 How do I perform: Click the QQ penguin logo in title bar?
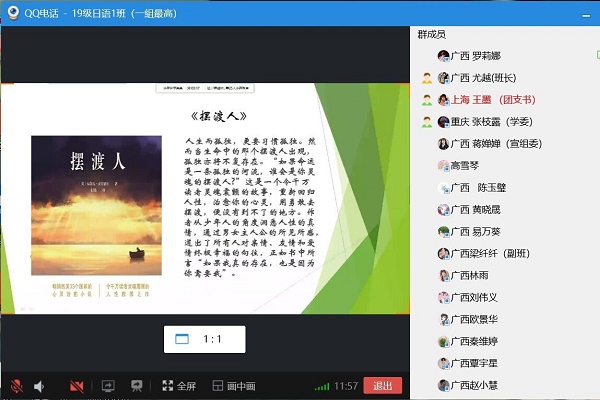coord(13,13)
